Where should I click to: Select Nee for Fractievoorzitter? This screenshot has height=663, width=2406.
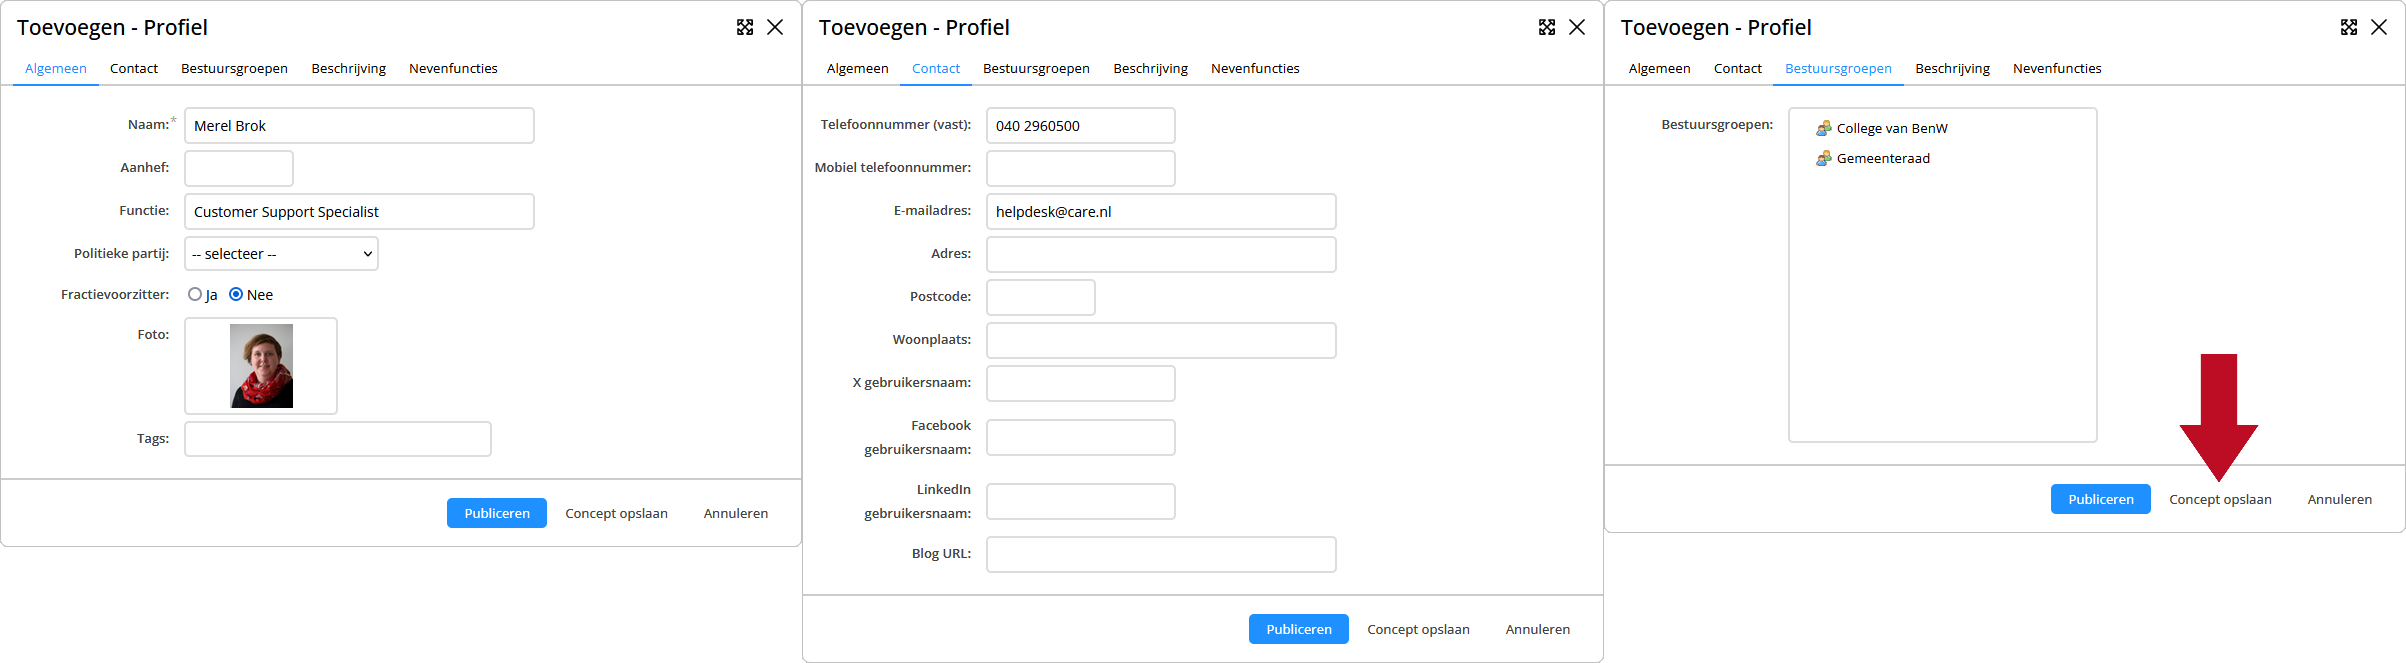pos(236,294)
